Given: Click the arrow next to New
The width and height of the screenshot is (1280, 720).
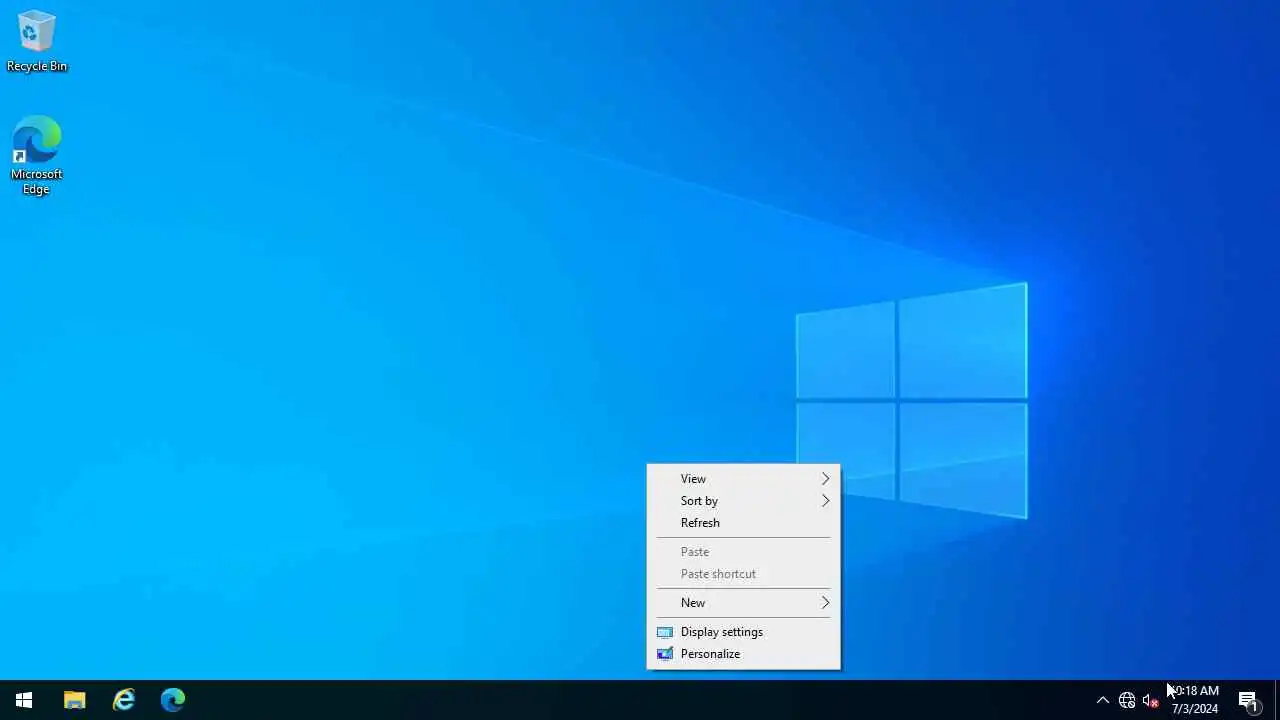Looking at the screenshot, I should point(826,603).
